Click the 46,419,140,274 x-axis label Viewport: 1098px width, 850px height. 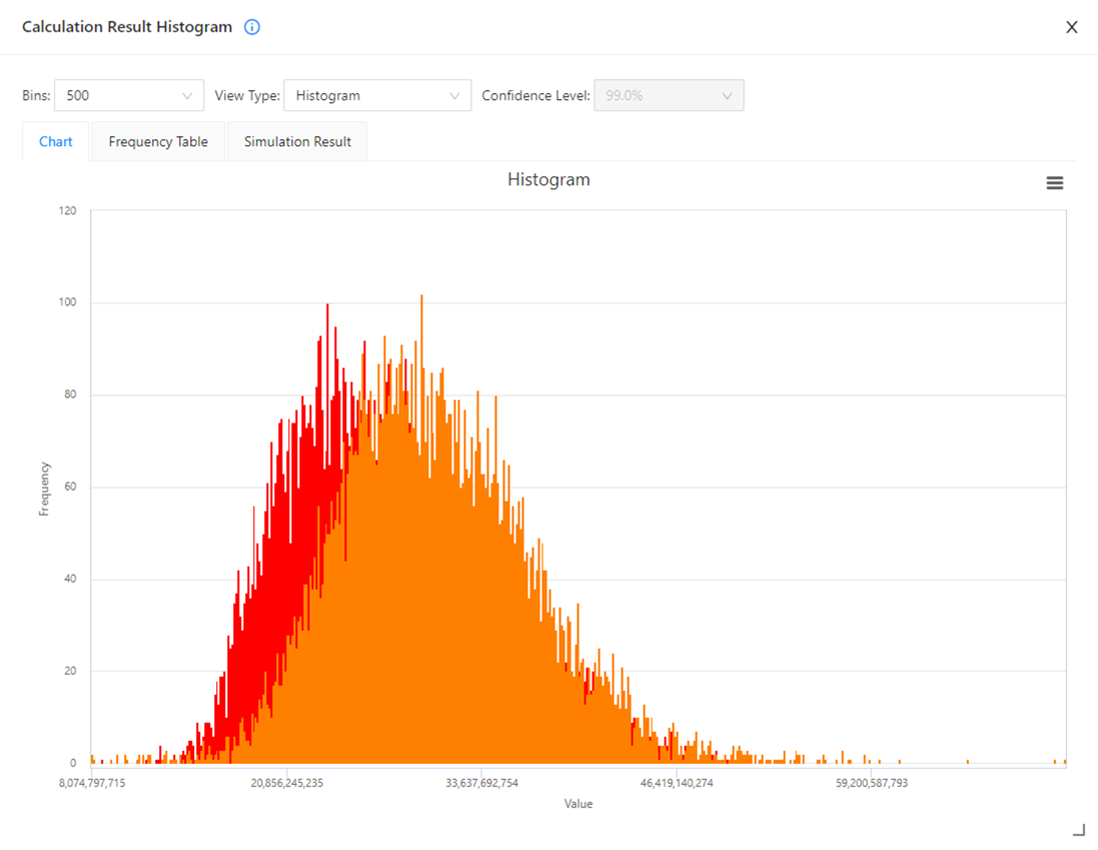point(677,783)
